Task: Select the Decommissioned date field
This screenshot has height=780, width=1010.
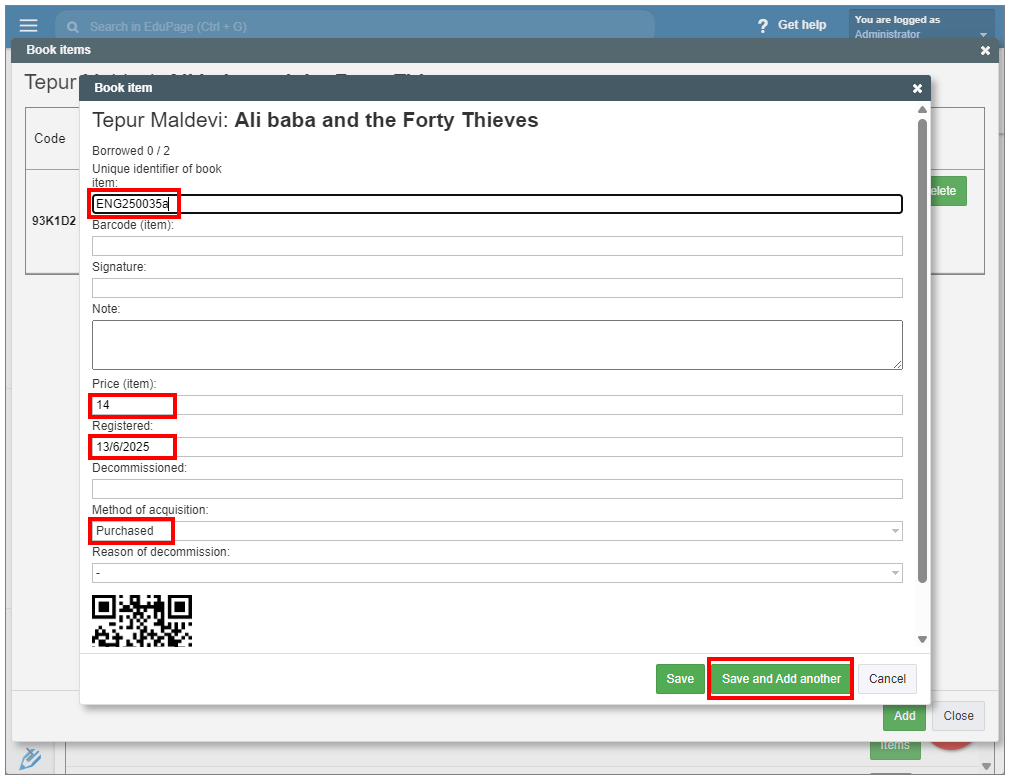Action: [497, 489]
